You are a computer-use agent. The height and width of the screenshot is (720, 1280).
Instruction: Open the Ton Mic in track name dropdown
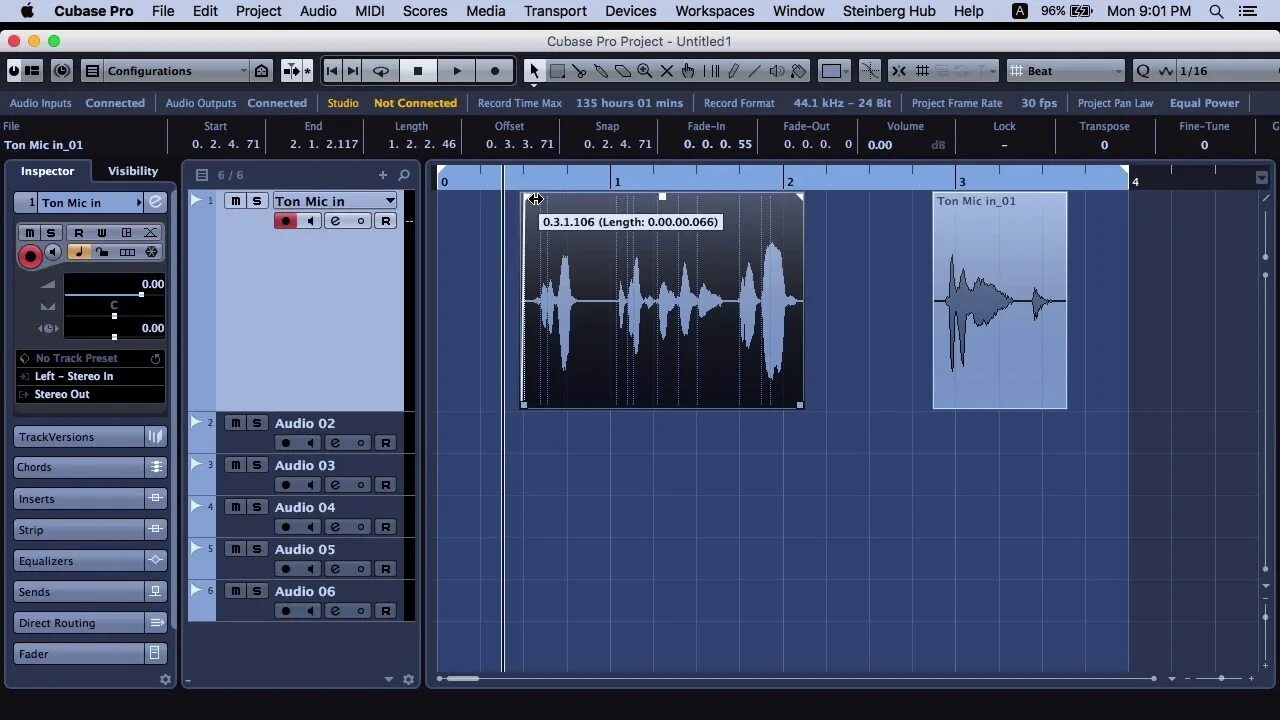[335, 201]
